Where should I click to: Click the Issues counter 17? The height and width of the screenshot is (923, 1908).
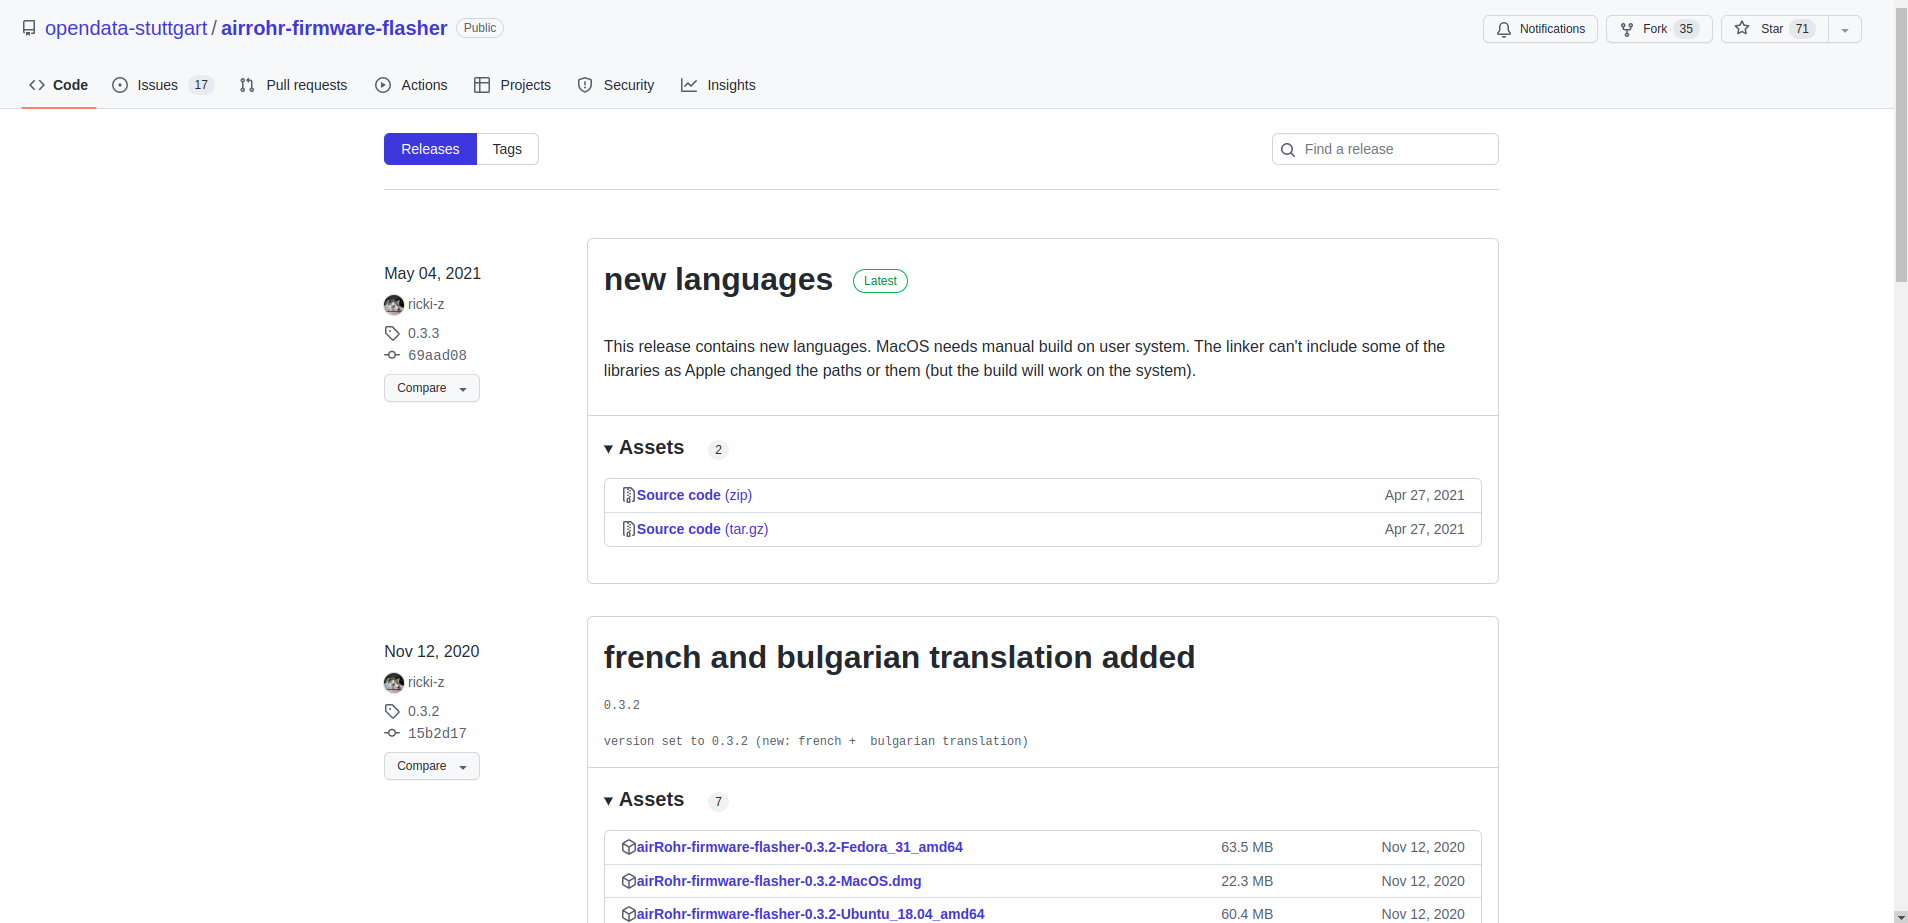pos(201,85)
